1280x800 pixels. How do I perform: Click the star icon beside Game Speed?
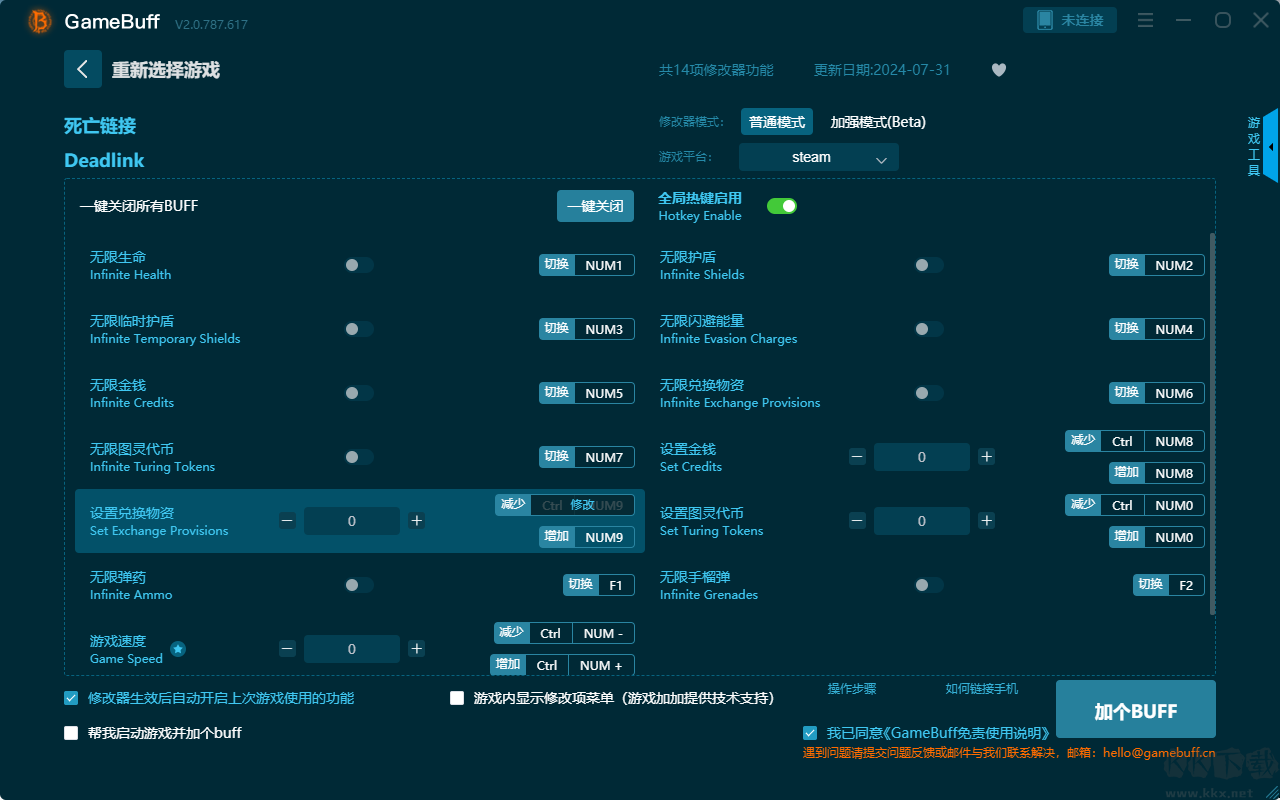pos(178,649)
